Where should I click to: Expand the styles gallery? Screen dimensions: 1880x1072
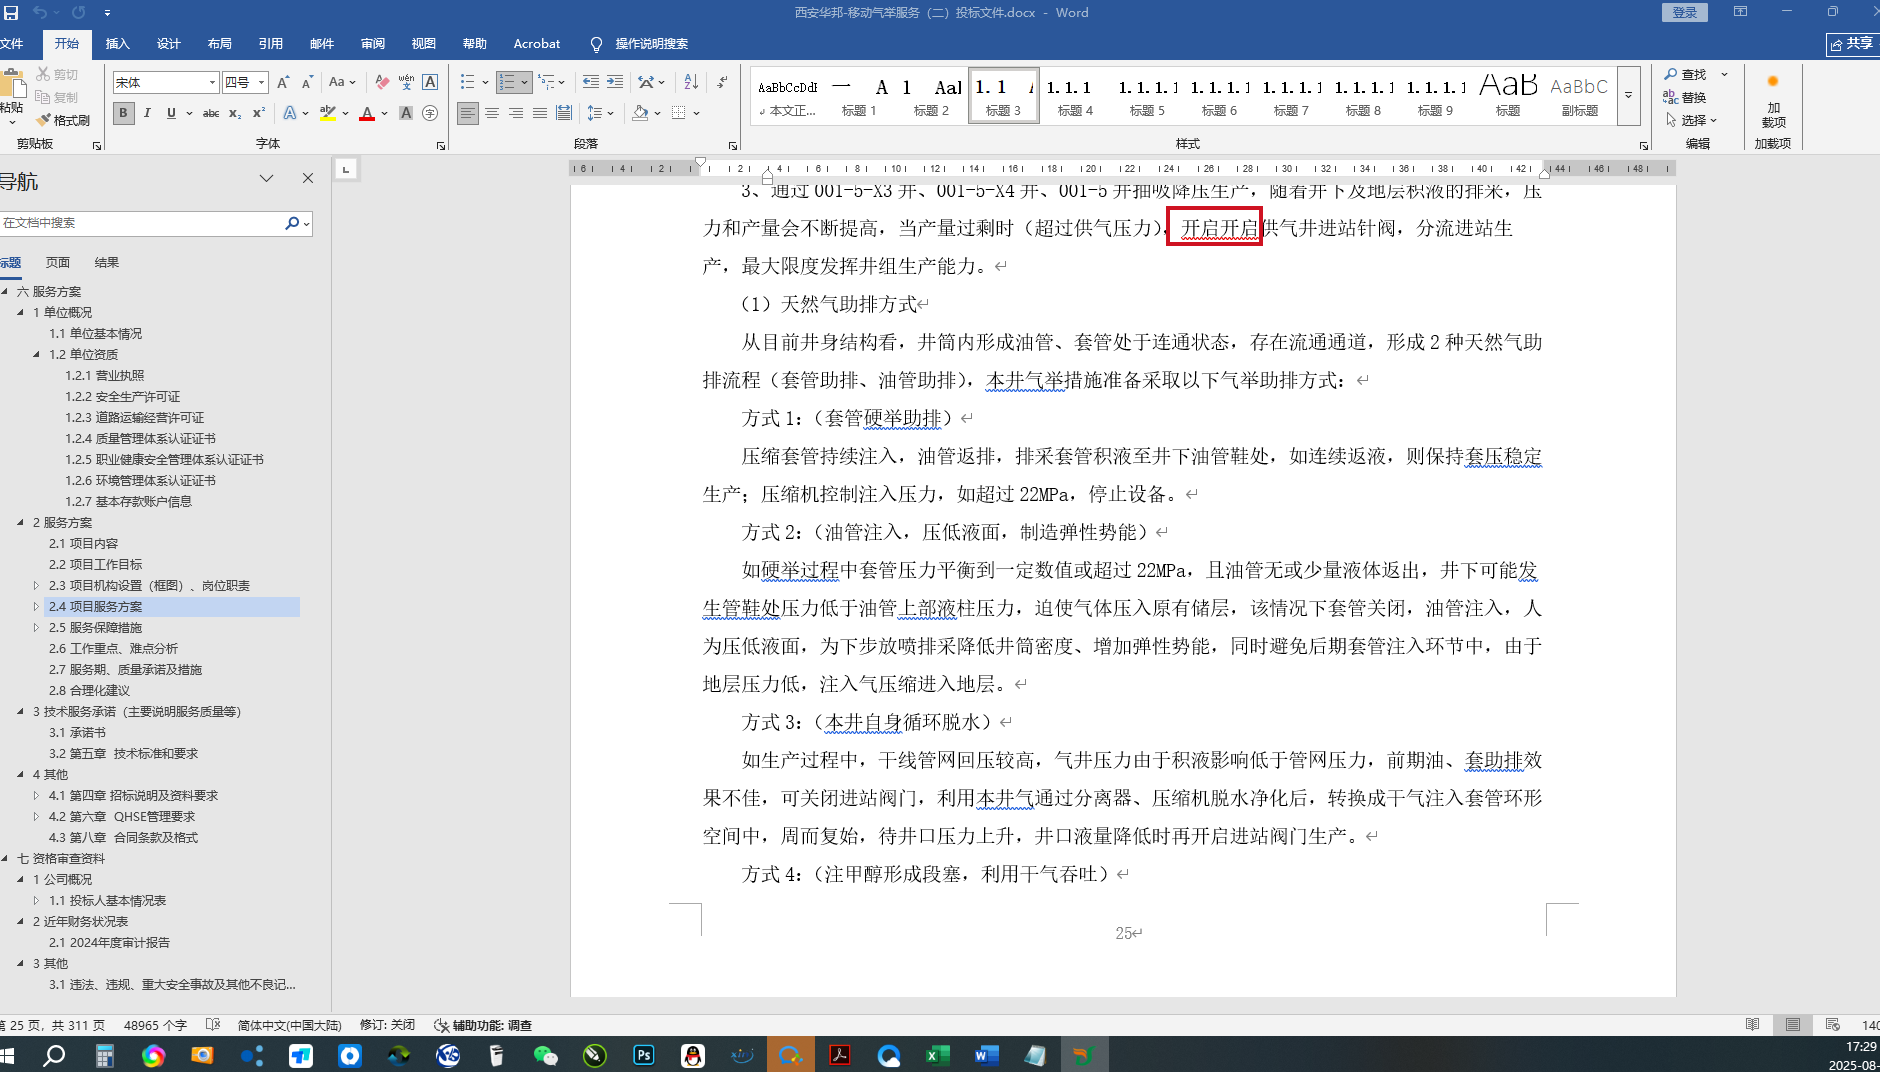pyautogui.click(x=1629, y=96)
